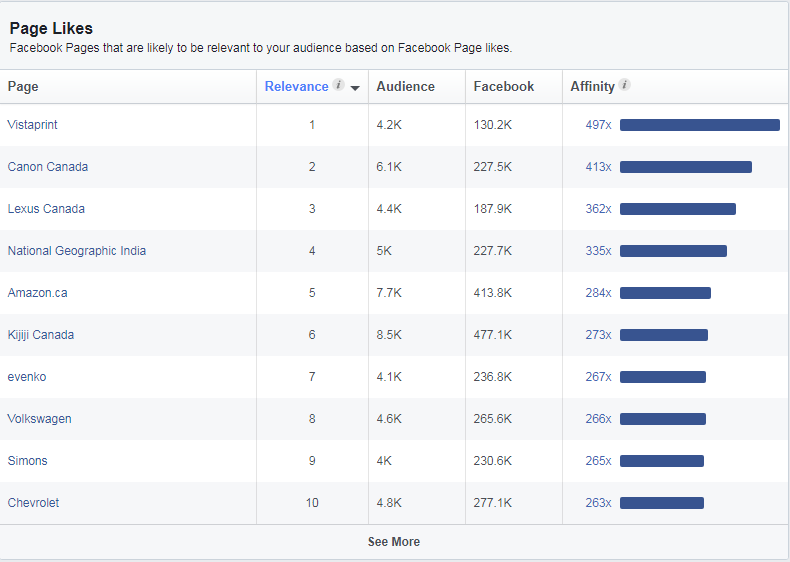Click Facebook value 265.6K
Image resolution: width=790 pixels, height=562 pixels.
click(x=493, y=419)
